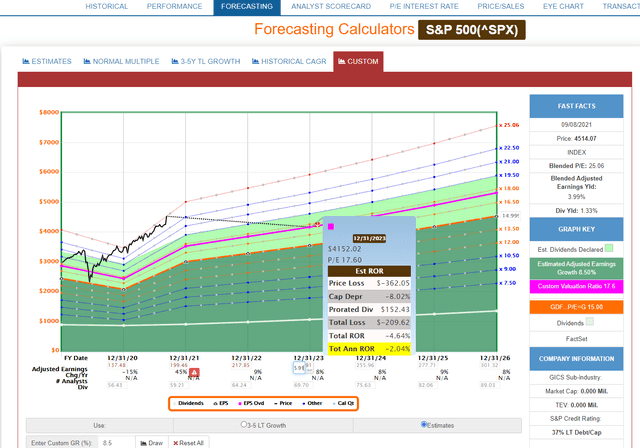Image resolution: width=640 pixels, height=448 pixels.
Task: Toggle EPS in the chart legend
Action: [x=221, y=403]
